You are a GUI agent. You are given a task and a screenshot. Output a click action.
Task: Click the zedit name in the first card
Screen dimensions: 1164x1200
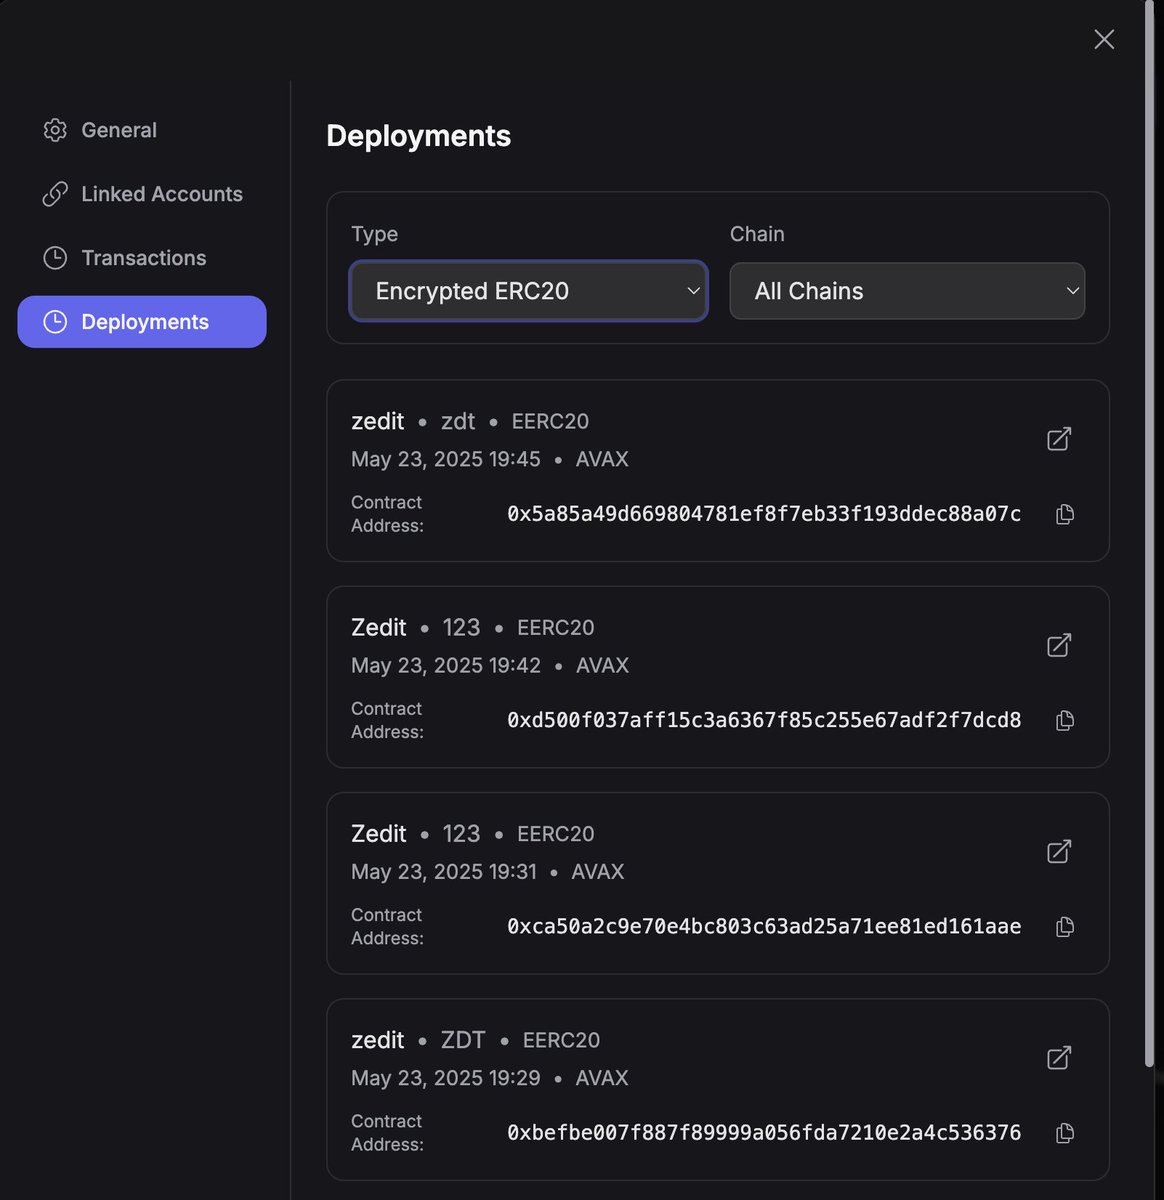(378, 421)
